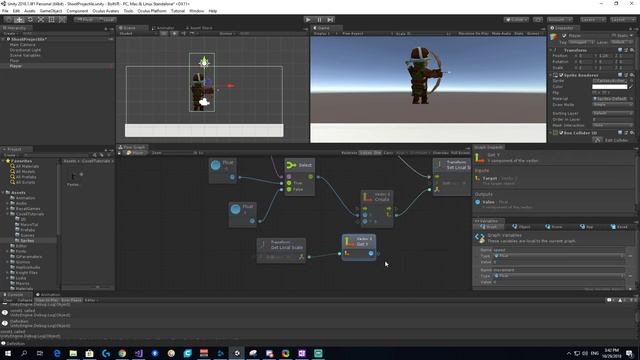Switch to the Animator tab
This screenshot has height=360, width=640.
pos(163,28)
